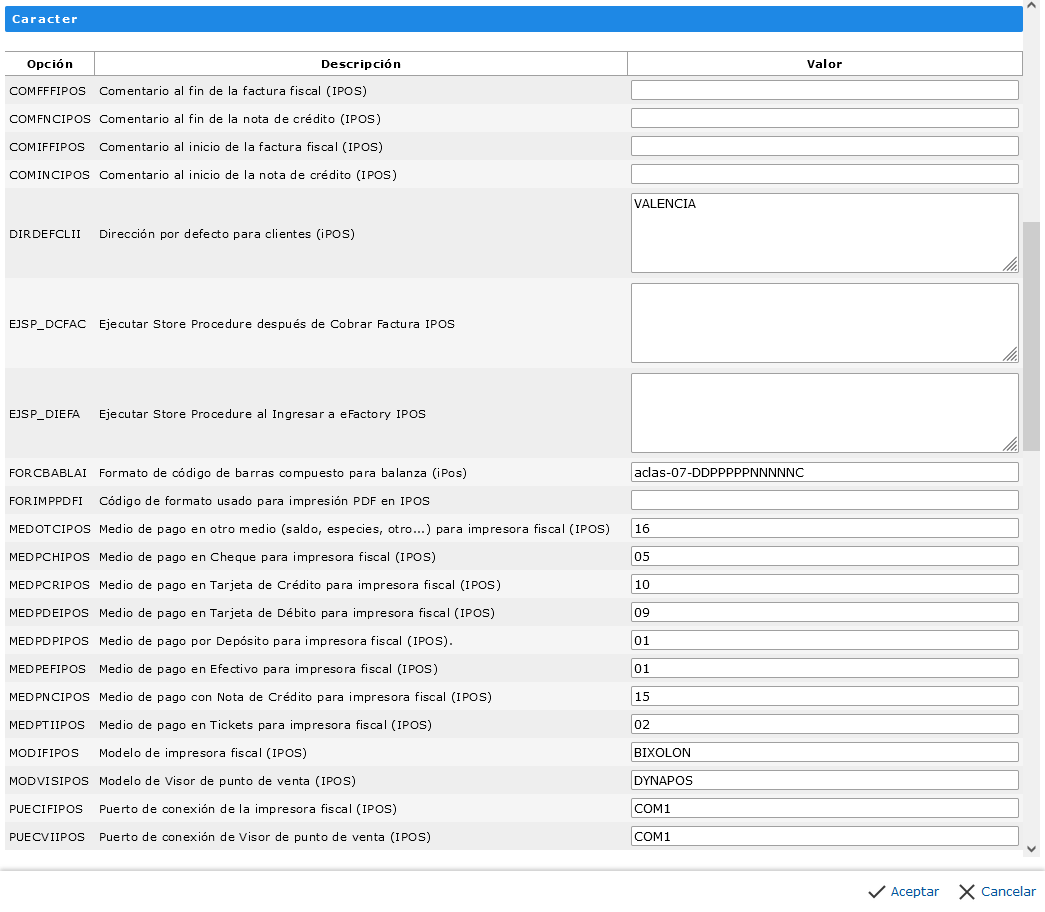
Task: Click the resize grip on EJSP_DCFAC textarea
Action: point(1010,354)
